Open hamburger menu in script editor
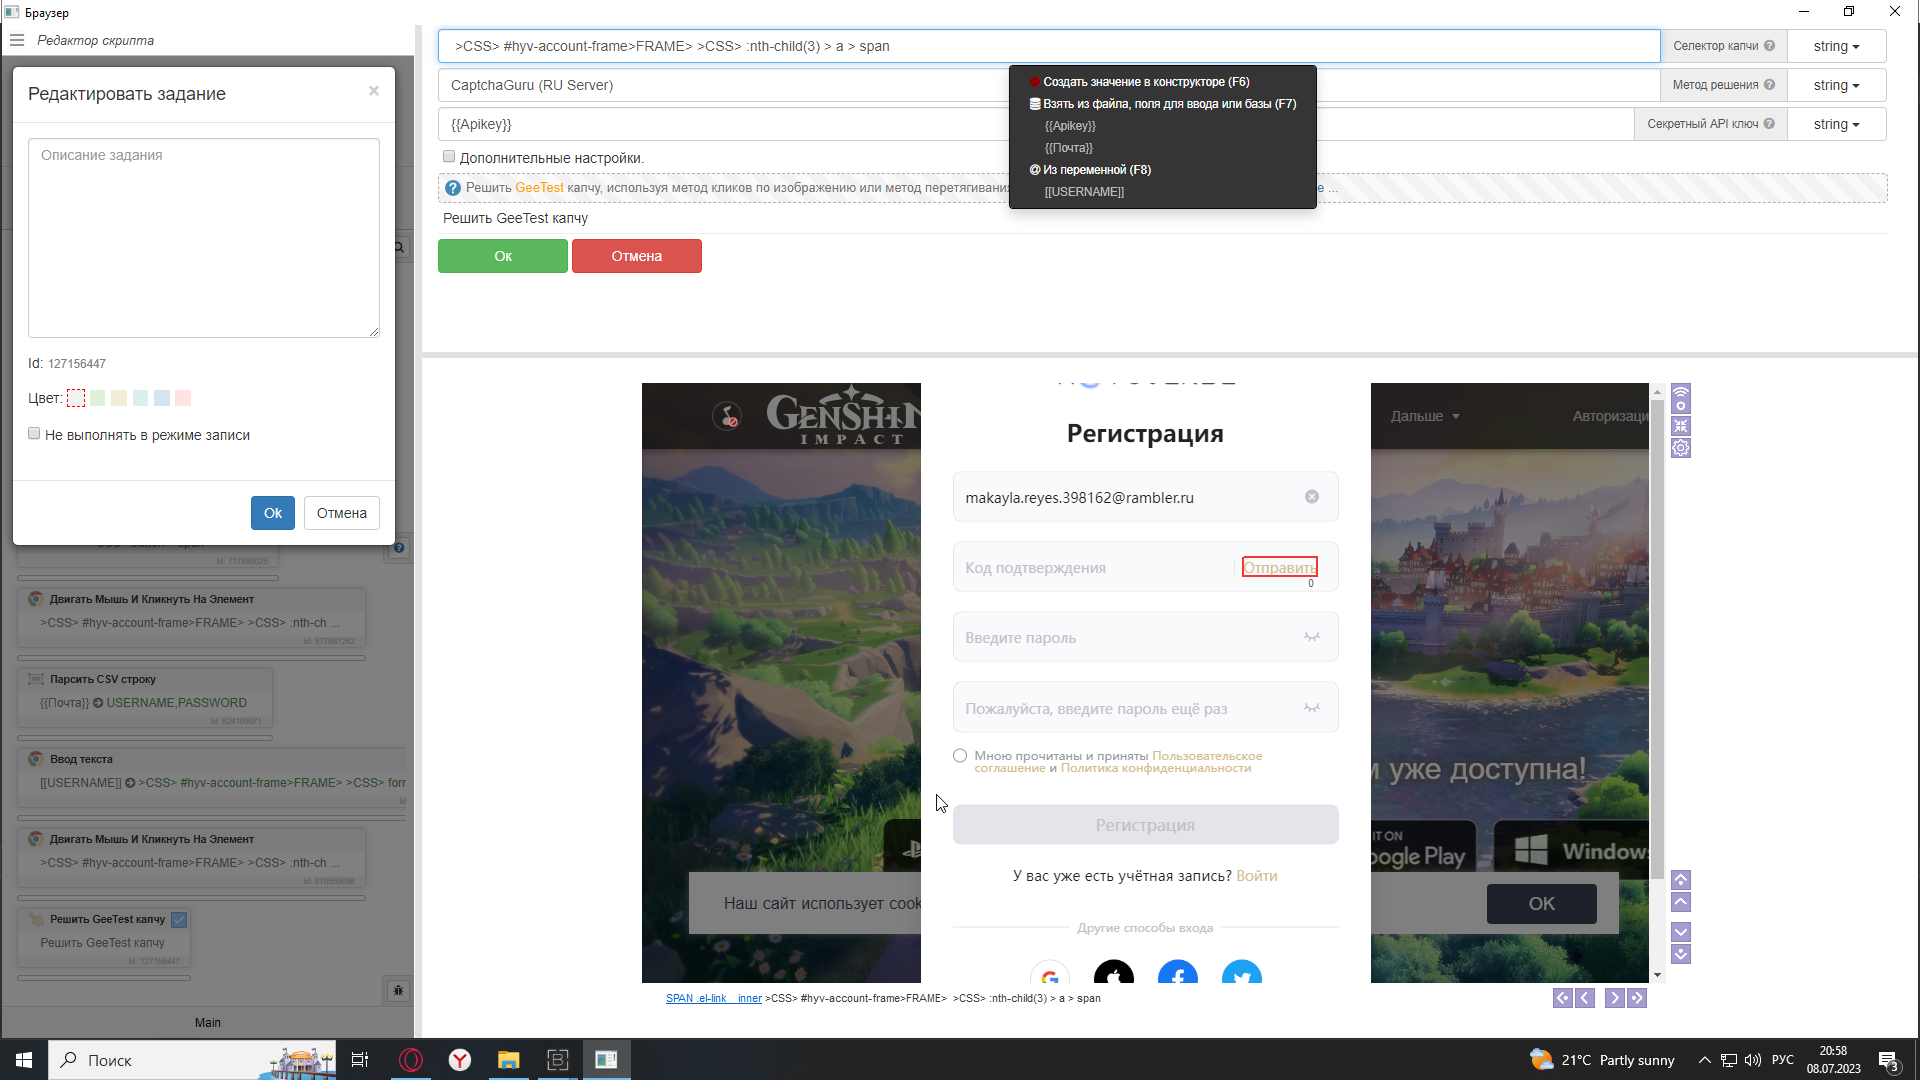1920x1080 pixels. pos(17,40)
